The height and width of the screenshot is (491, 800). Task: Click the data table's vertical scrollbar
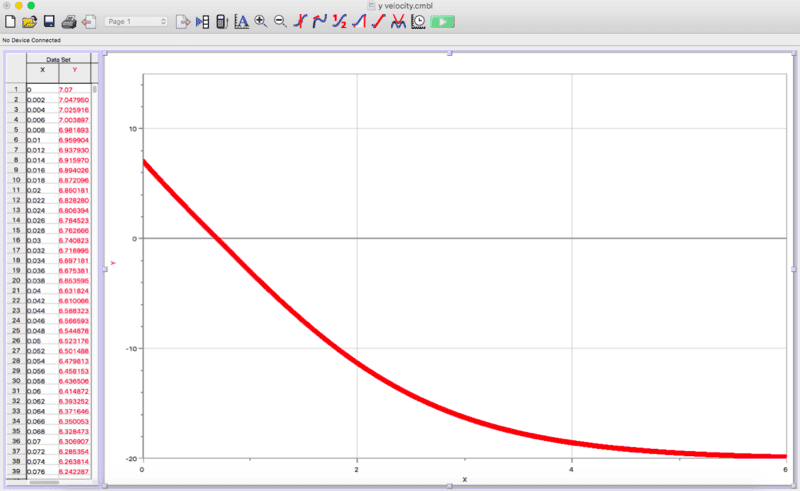tap(95, 200)
